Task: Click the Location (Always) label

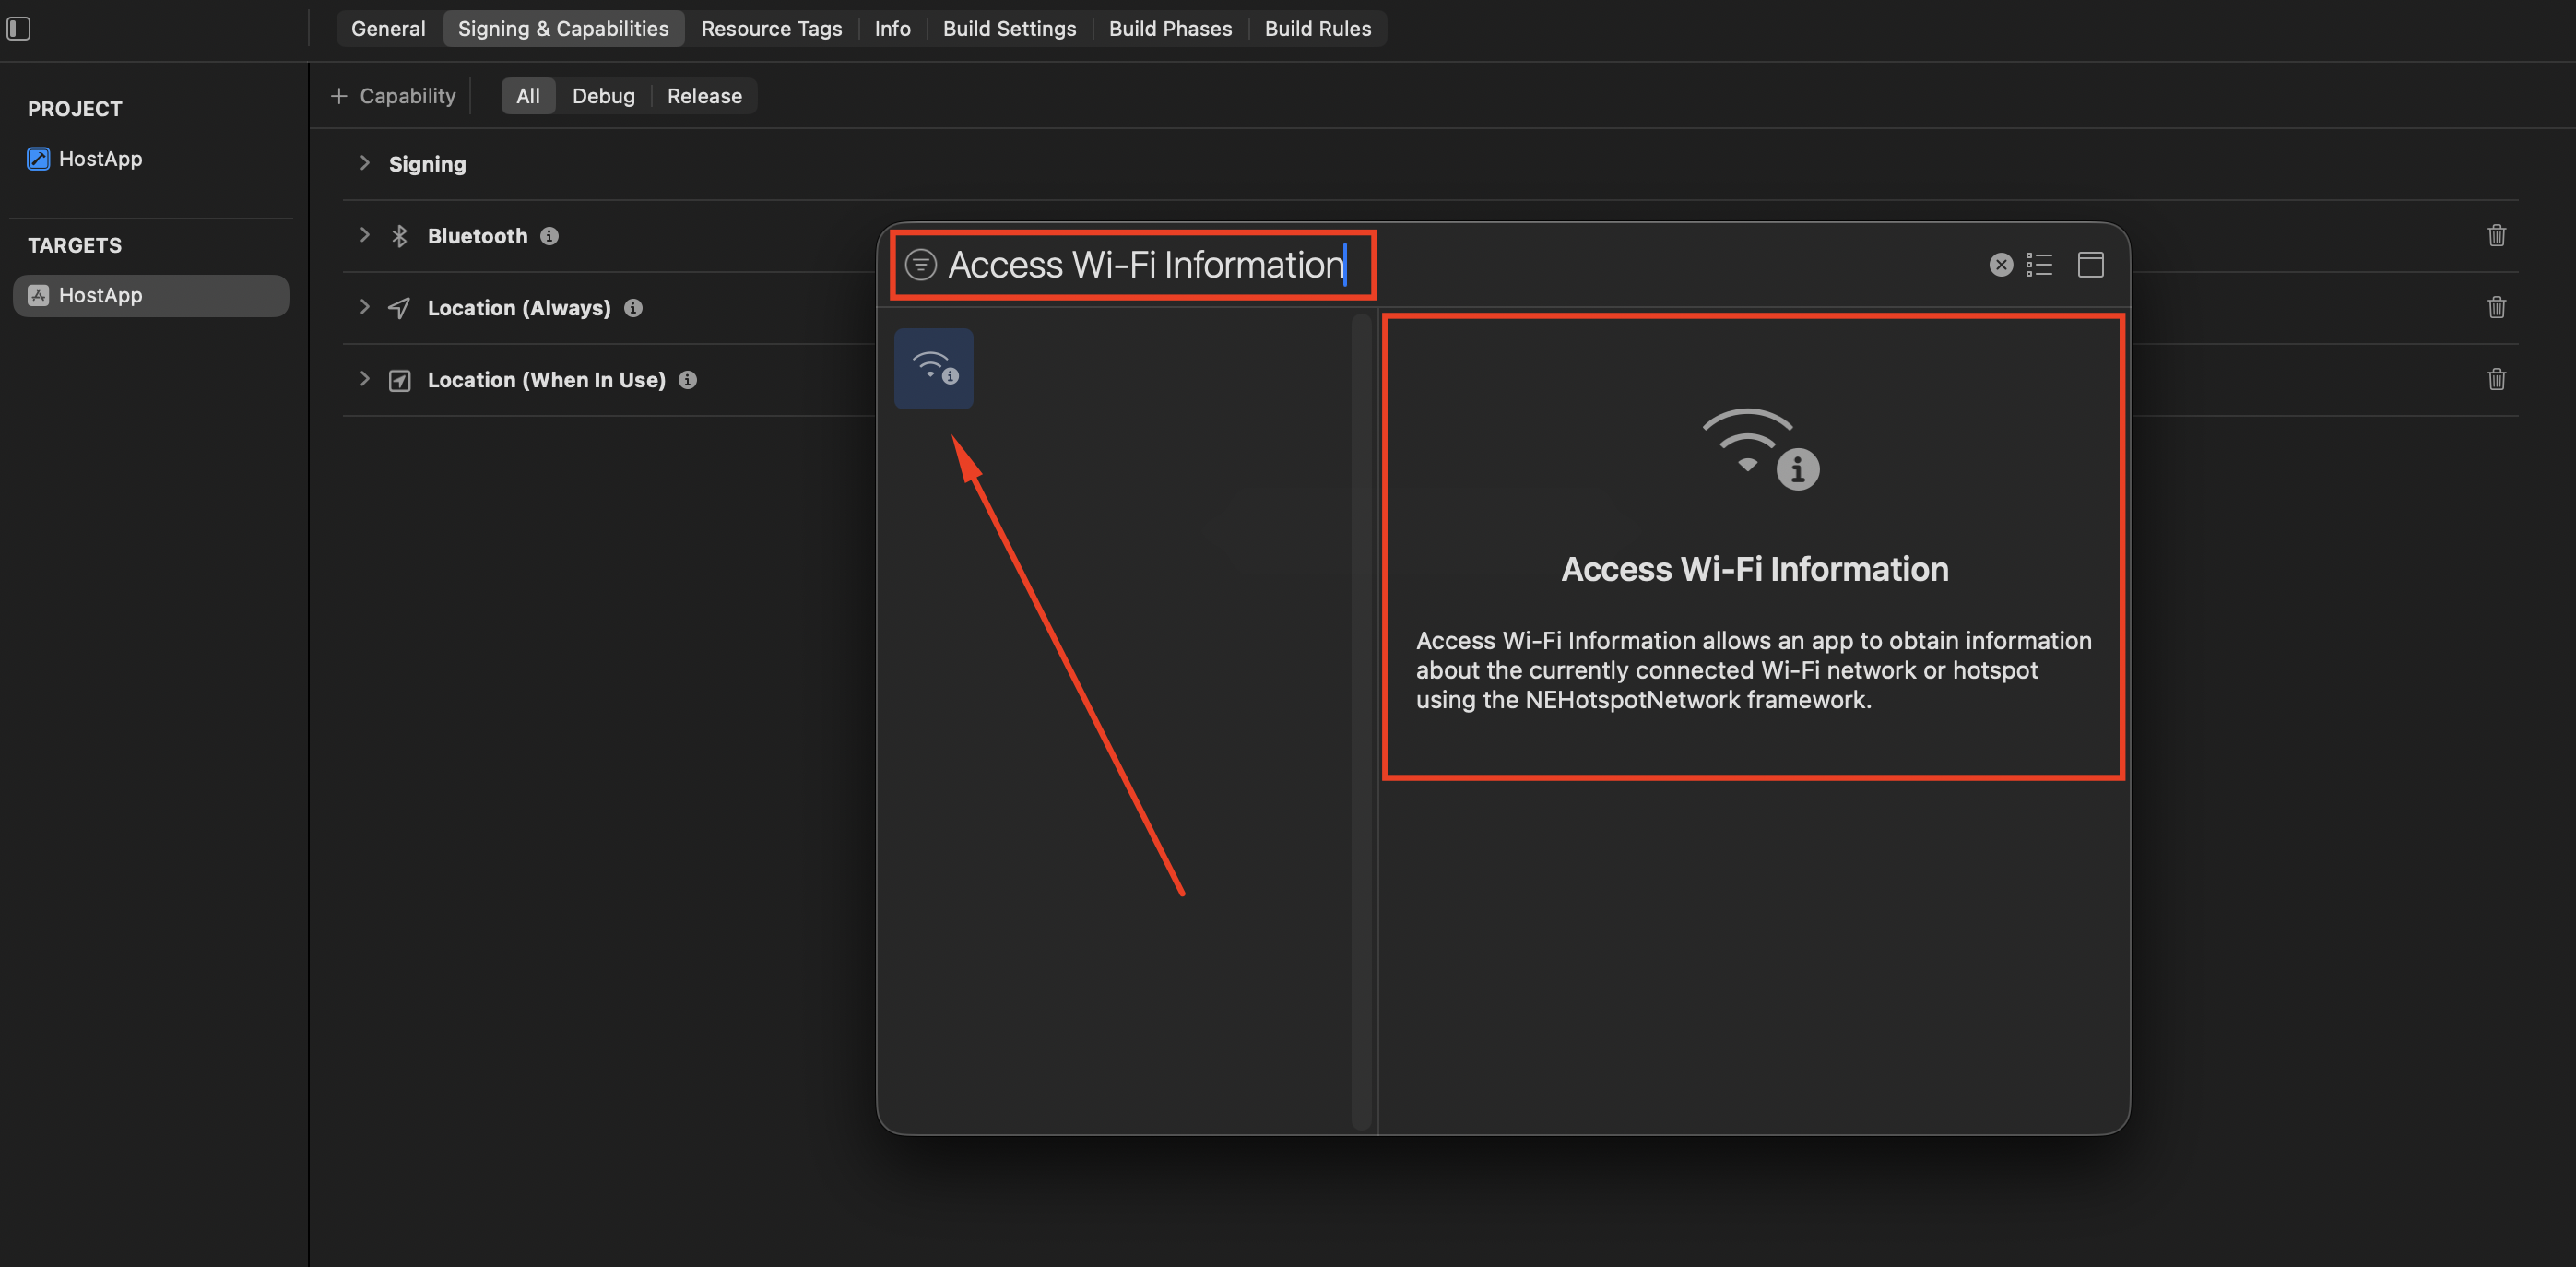Action: tap(519, 308)
